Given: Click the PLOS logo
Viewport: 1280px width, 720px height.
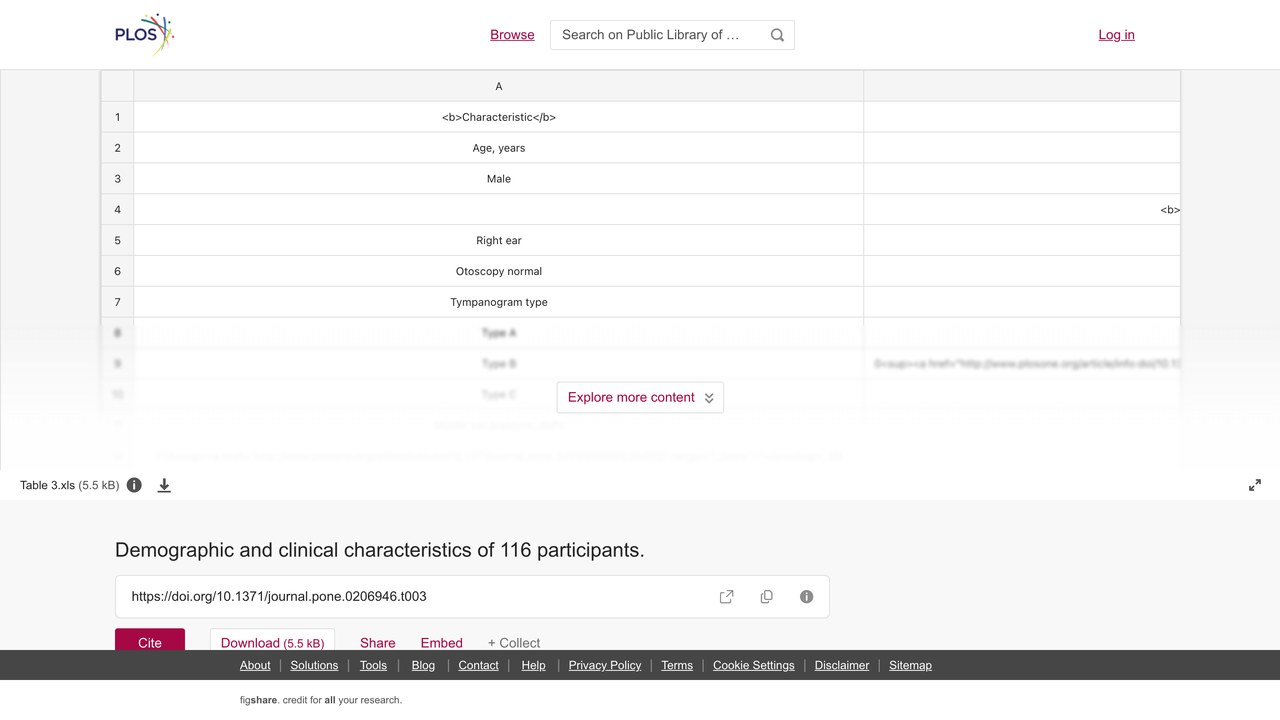Looking at the screenshot, I should tap(145, 34).
